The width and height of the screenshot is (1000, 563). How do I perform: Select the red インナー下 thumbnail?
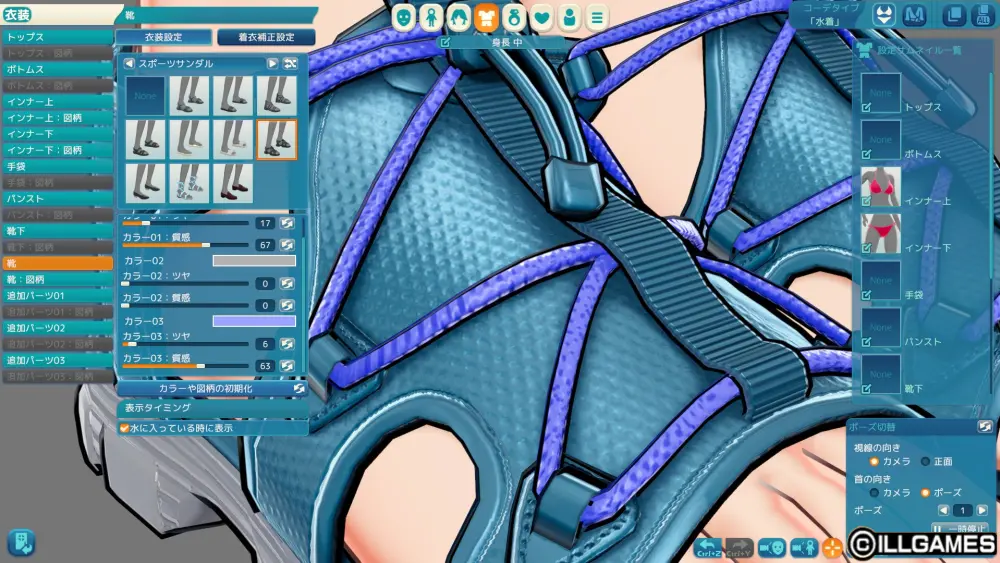click(881, 233)
